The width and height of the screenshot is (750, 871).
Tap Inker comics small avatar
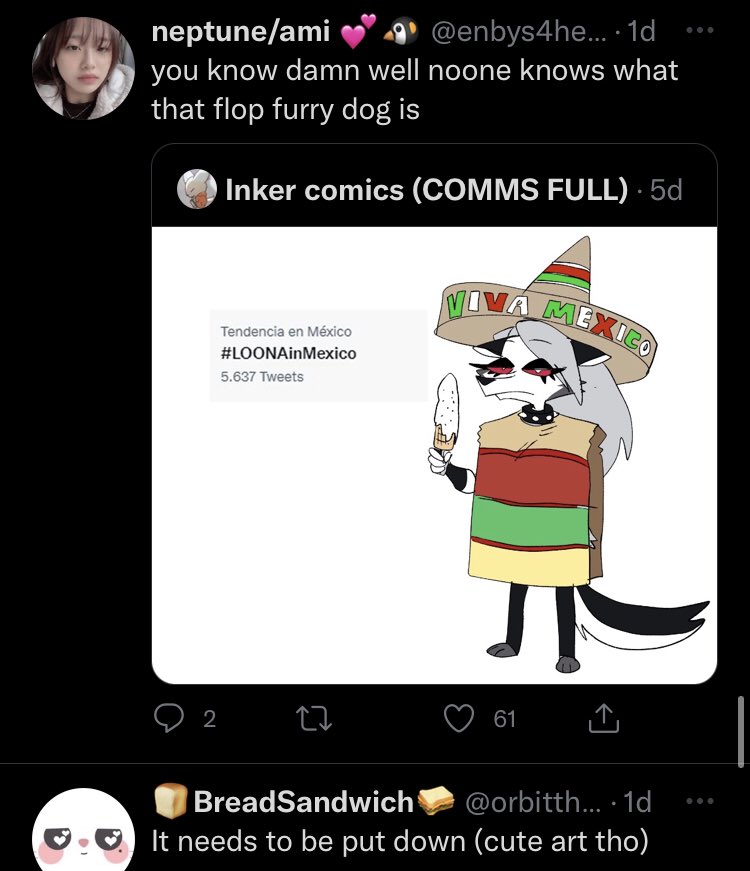(x=197, y=188)
